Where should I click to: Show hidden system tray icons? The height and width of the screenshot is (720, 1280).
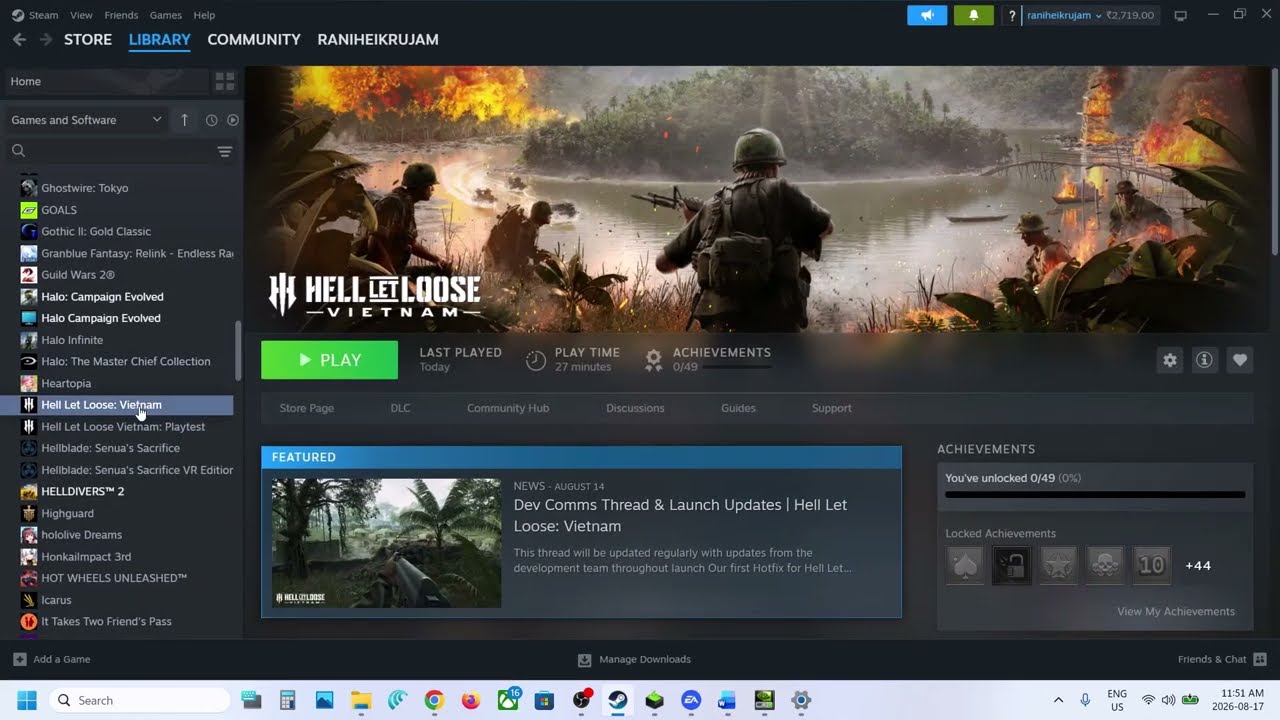[x=1058, y=700]
